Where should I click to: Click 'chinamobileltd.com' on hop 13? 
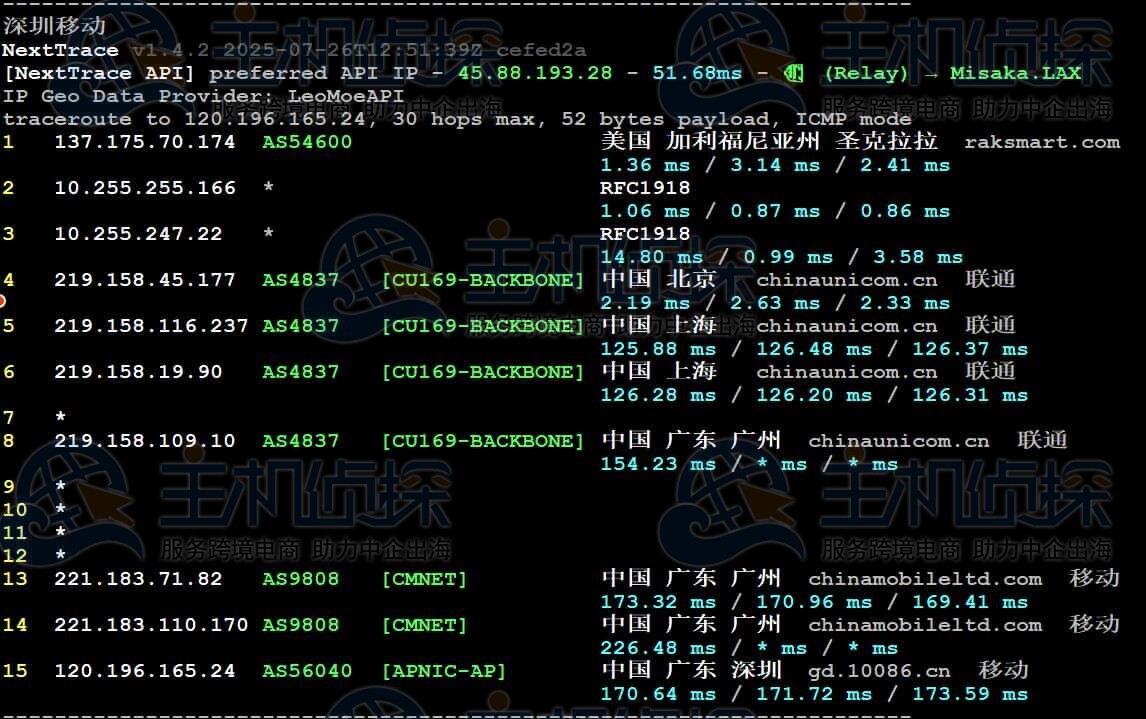[925, 579]
